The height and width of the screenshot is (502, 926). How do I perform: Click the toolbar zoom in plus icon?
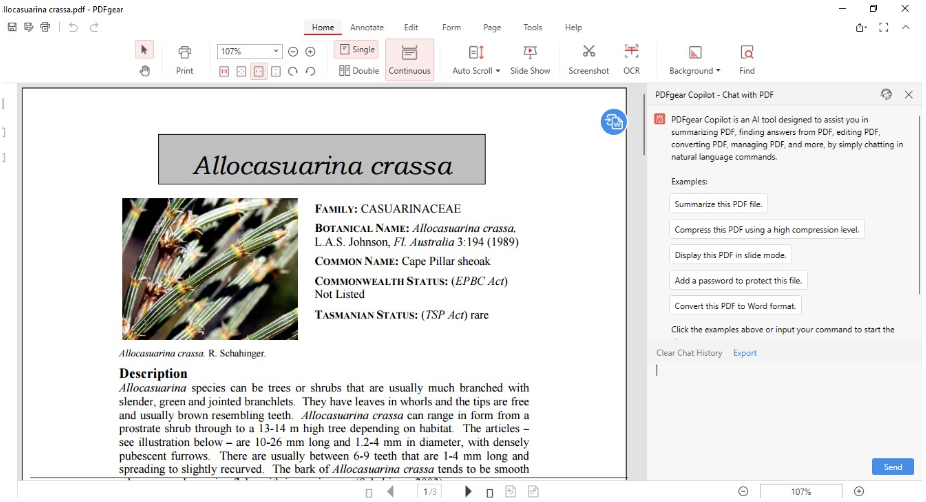click(310, 51)
